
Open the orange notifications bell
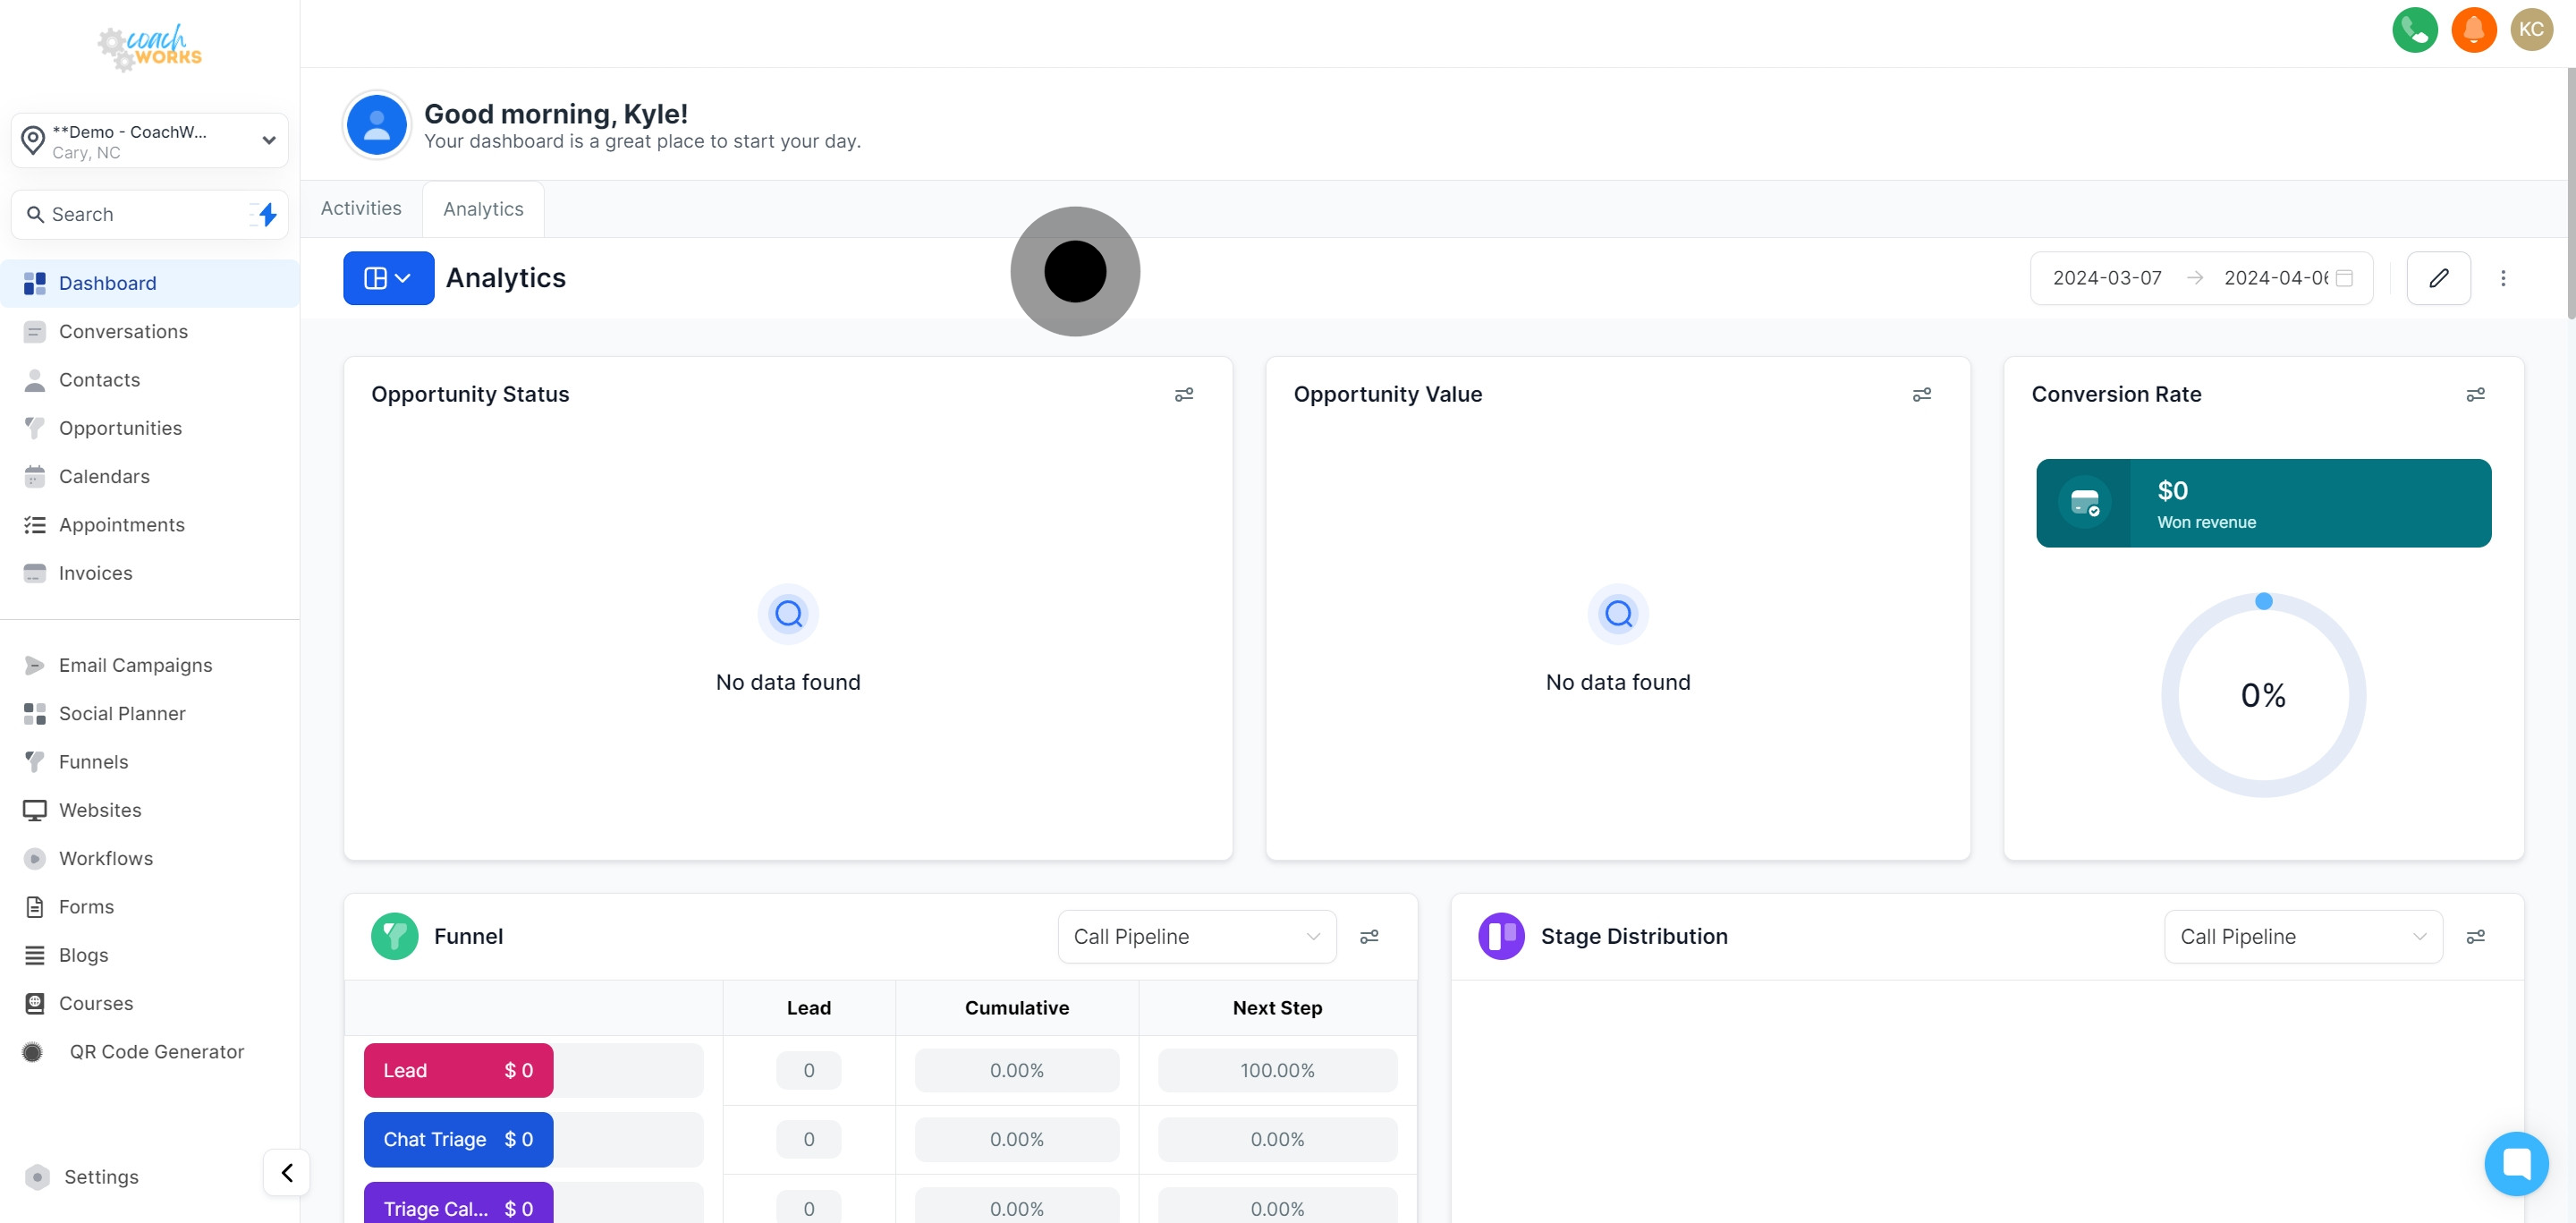[x=2473, y=29]
